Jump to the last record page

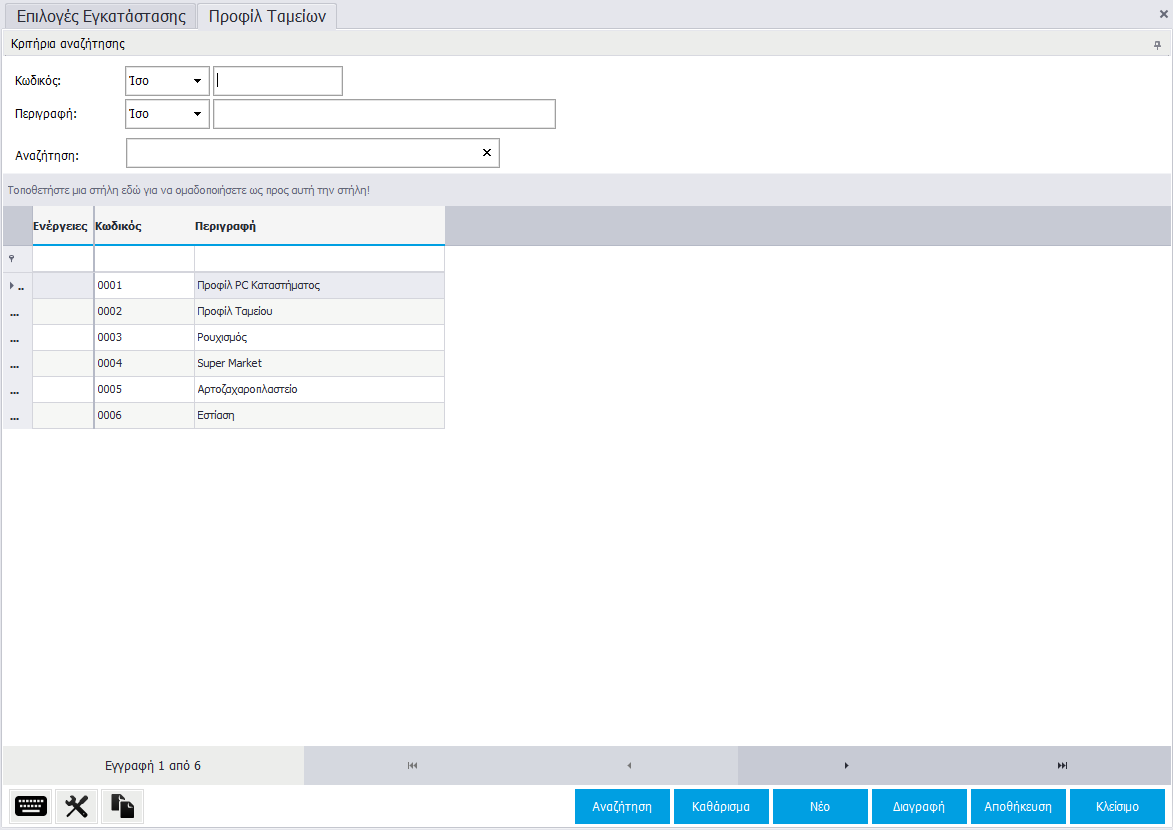(x=1062, y=766)
